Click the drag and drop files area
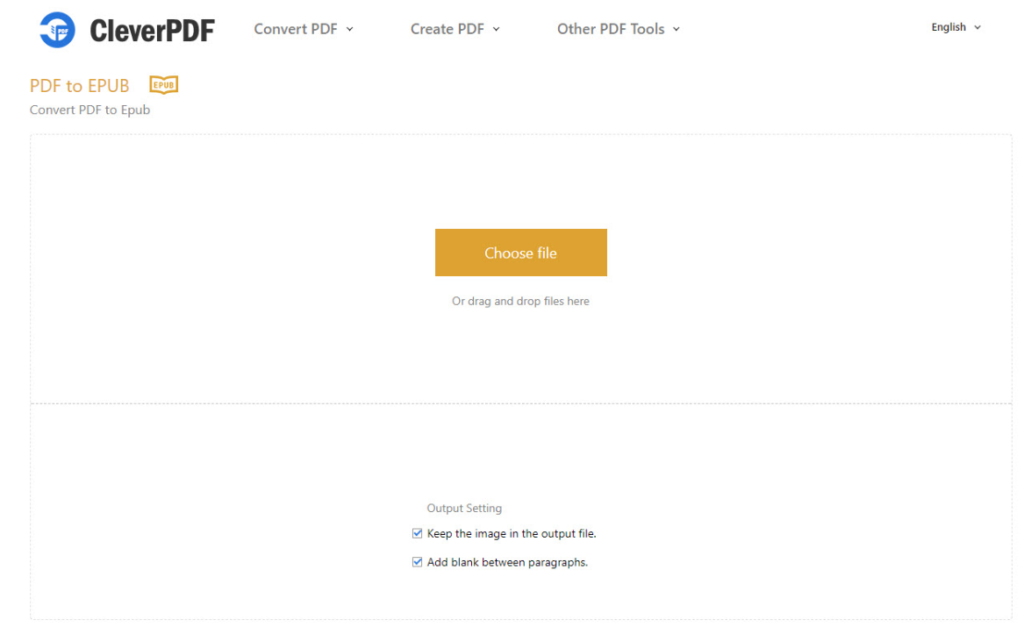 pos(520,300)
